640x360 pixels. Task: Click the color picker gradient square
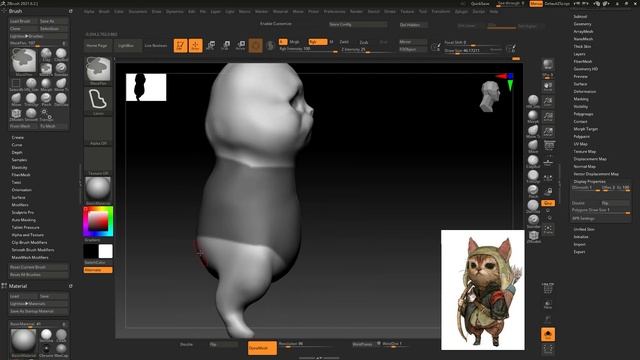(x=98, y=221)
